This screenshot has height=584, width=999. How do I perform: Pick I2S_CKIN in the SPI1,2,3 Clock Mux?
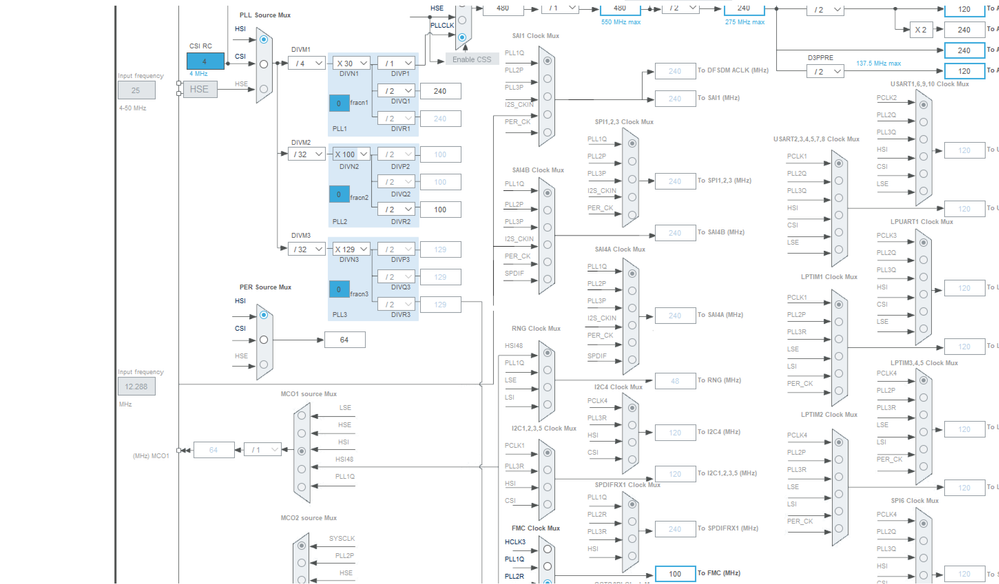632,197
